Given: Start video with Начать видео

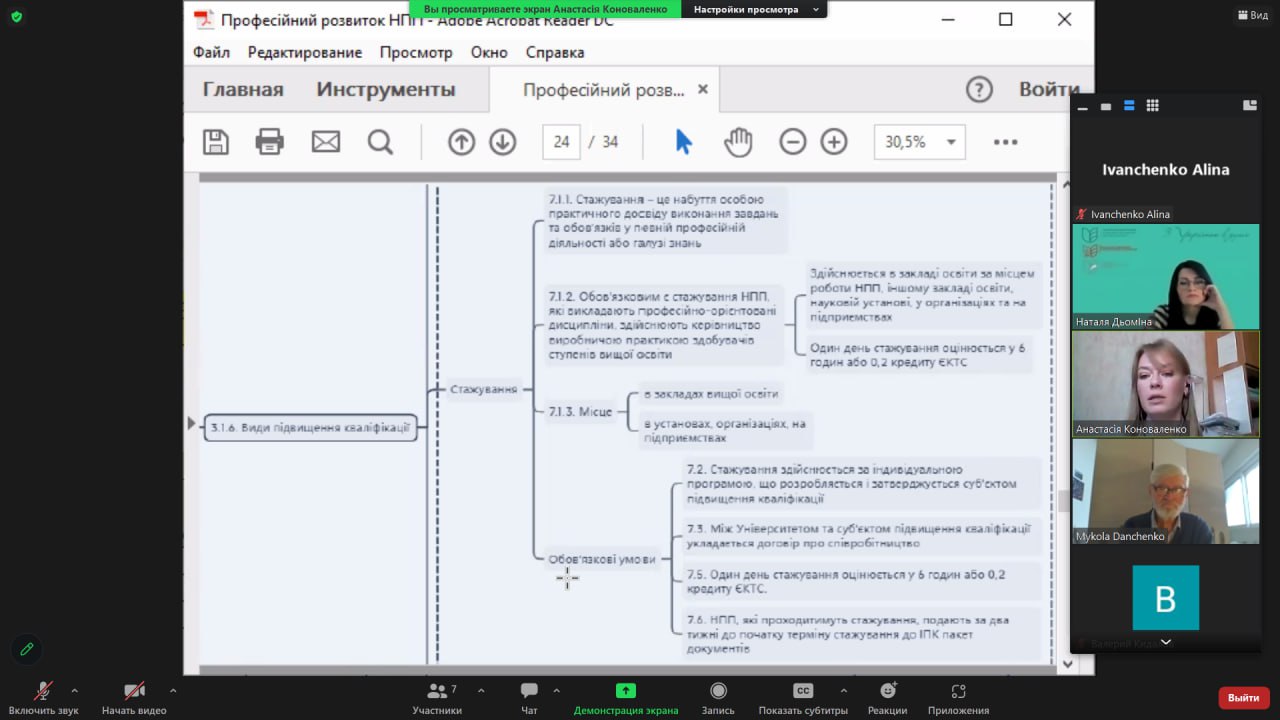Looking at the screenshot, I should point(134,697).
